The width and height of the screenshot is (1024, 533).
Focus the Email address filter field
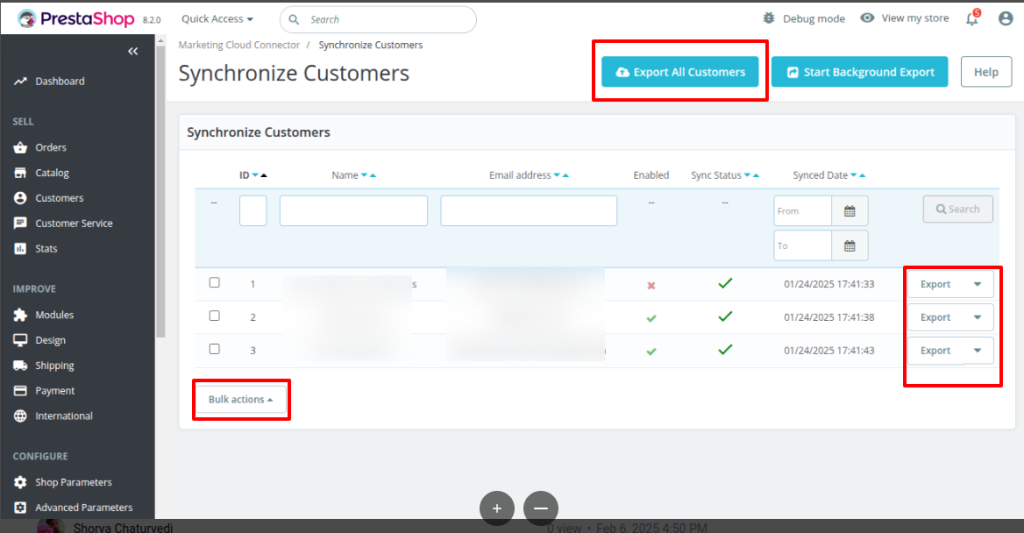(x=528, y=210)
